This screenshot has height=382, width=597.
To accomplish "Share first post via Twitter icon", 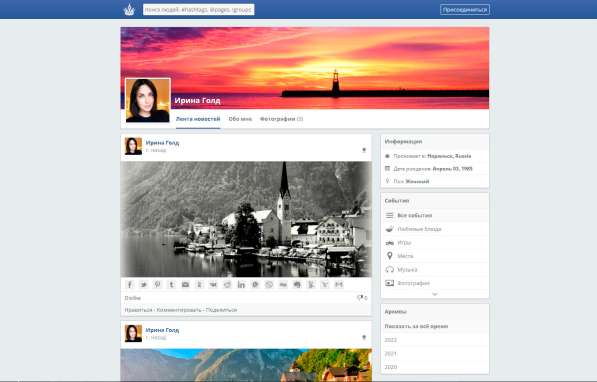I will coord(144,285).
